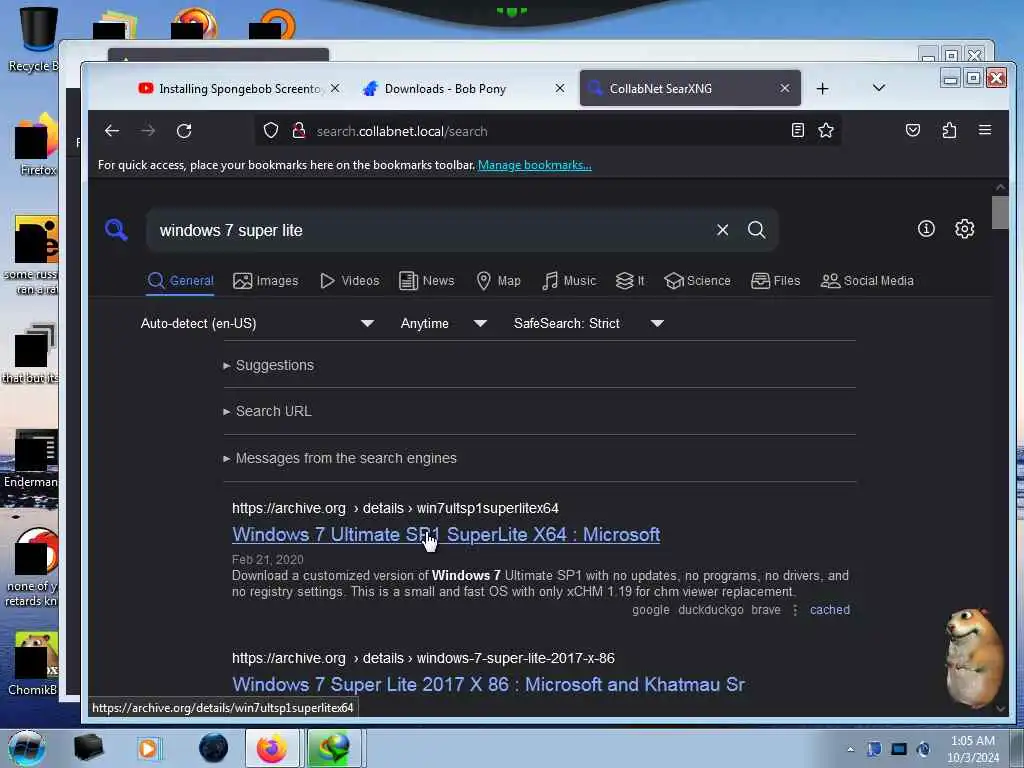Open the first result's three-dot options
Screen dimensions: 1024x768
pos(795,610)
